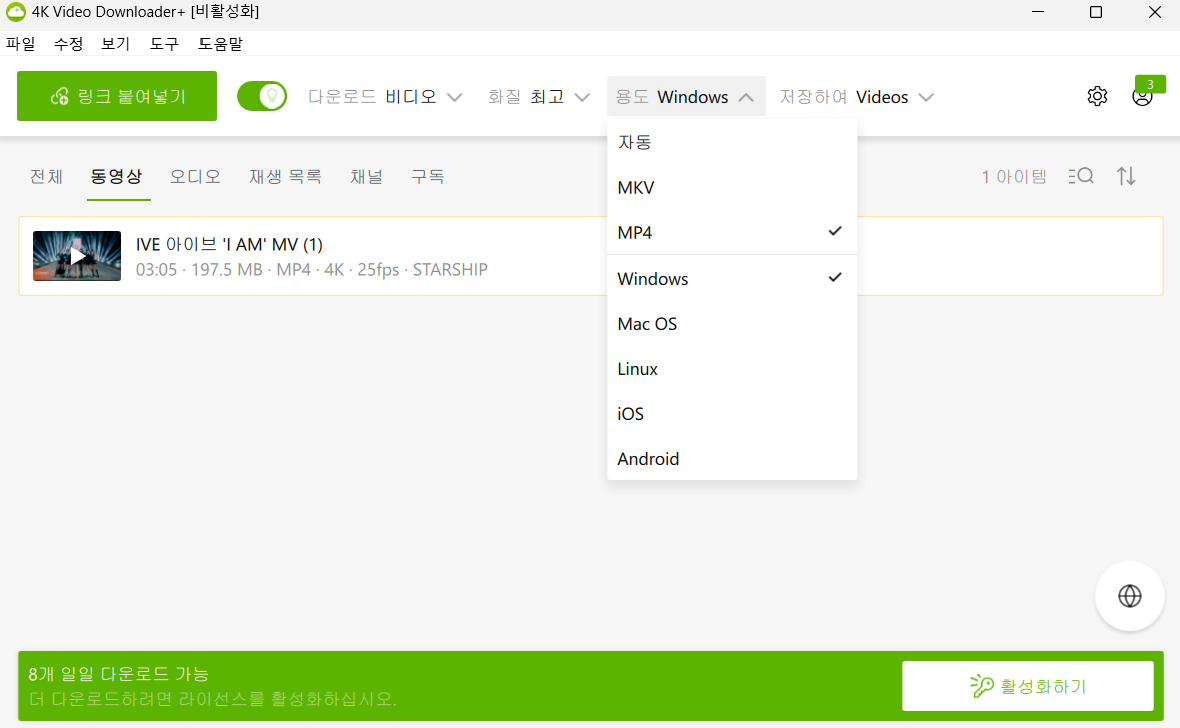Viewport: 1180px width, 728px height.
Task: Click the sort order arrows icon
Action: pos(1126,176)
